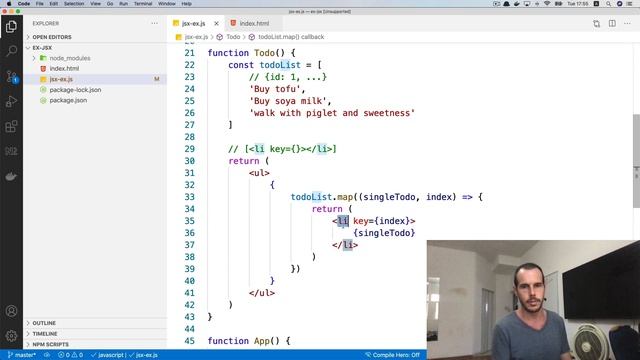Image resolution: width=640 pixels, height=360 pixels.
Task: Click 'Buy tofu' string on line 24
Action: (x=274, y=89)
